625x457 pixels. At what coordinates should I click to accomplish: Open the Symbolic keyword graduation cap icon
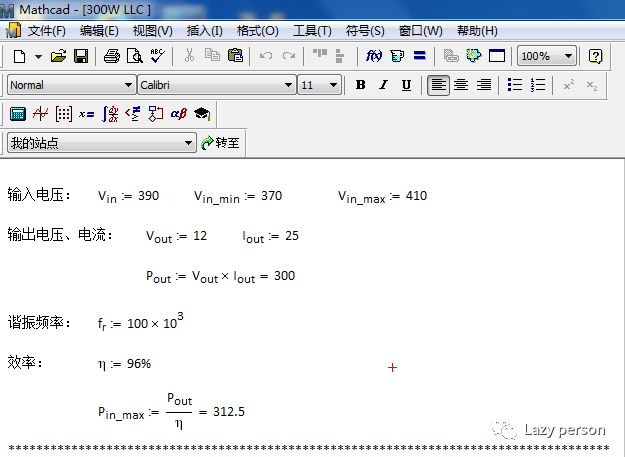202,114
